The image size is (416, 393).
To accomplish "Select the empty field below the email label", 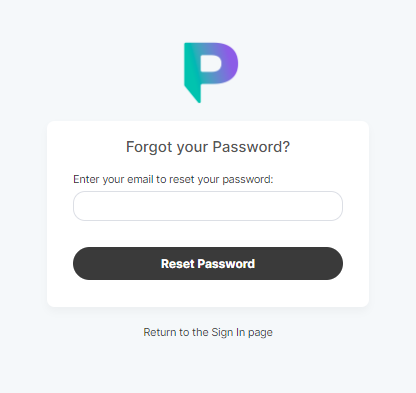I will click(x=208, y=206).
